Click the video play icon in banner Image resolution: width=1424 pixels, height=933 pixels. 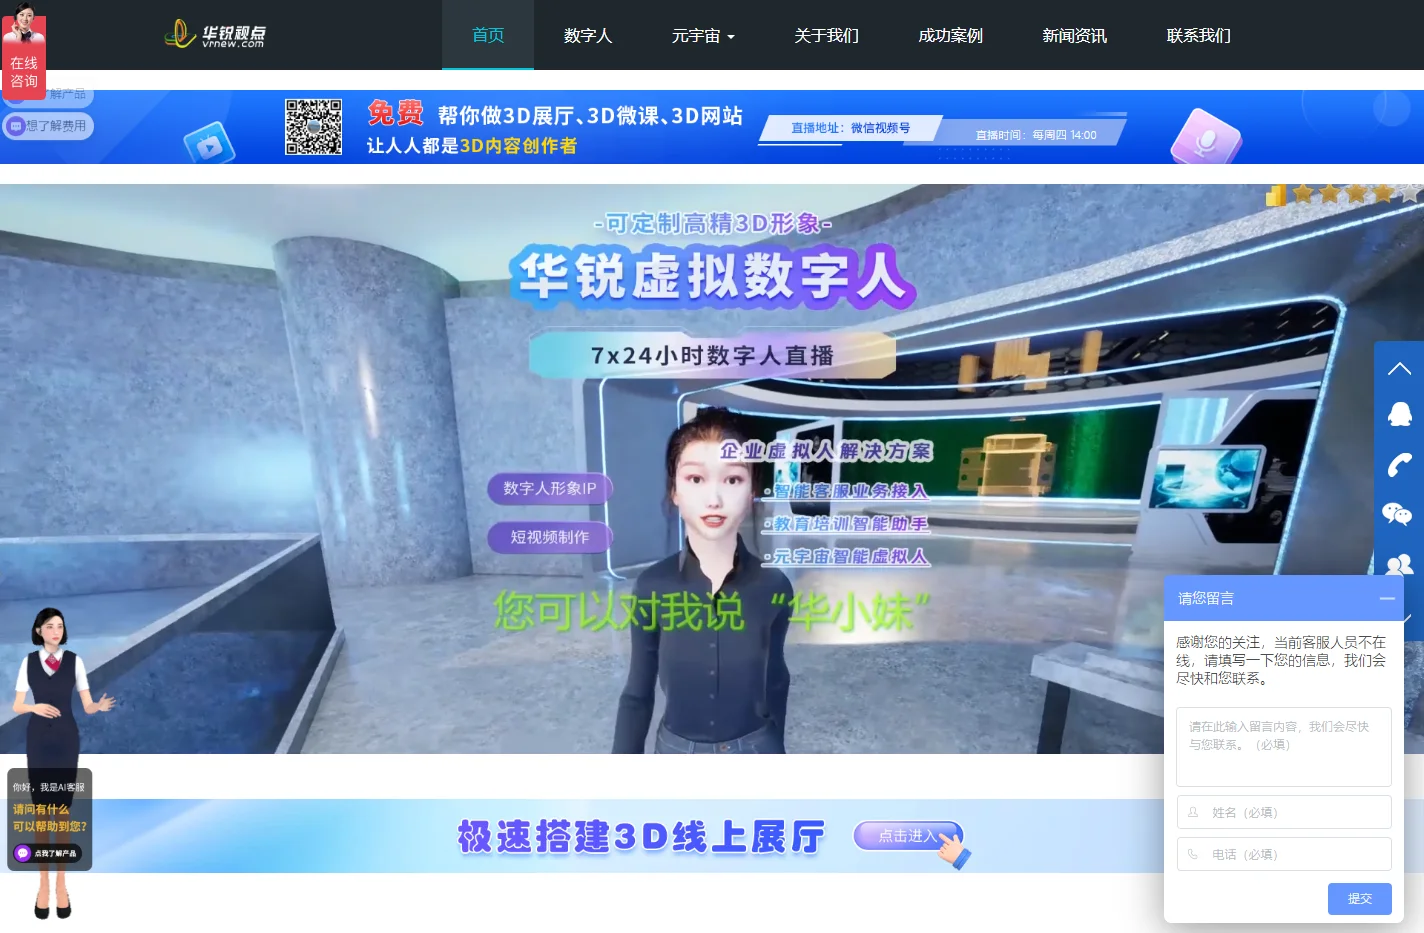tap(209, 146)
